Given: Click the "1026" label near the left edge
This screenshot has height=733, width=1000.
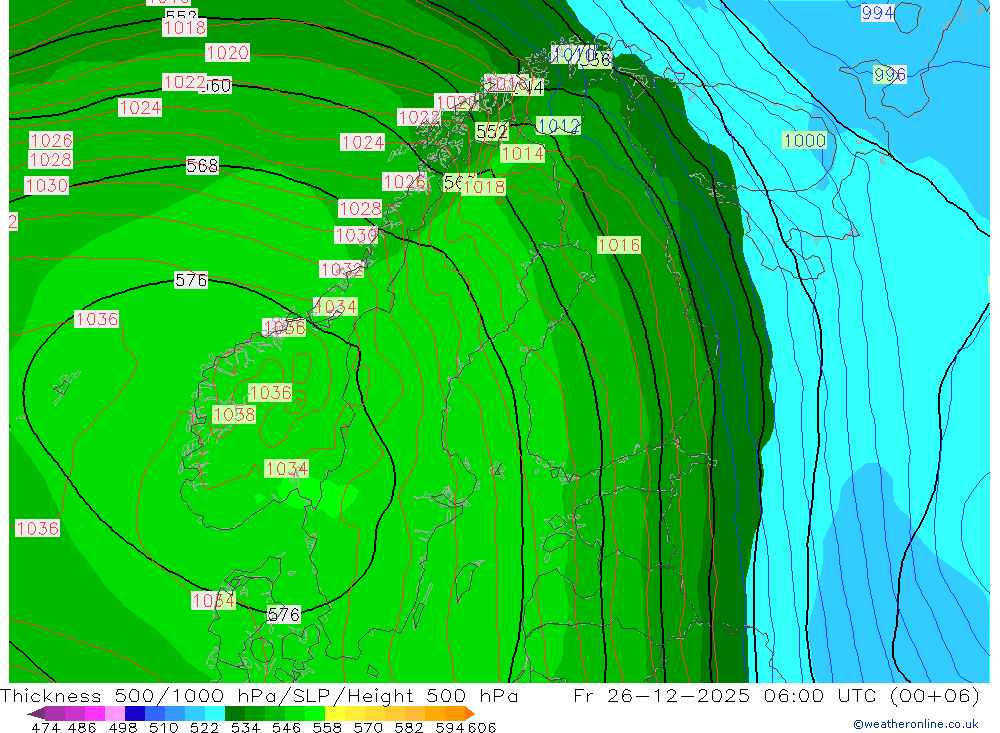Looking at the screenshot, I should (x=51, y=140).
